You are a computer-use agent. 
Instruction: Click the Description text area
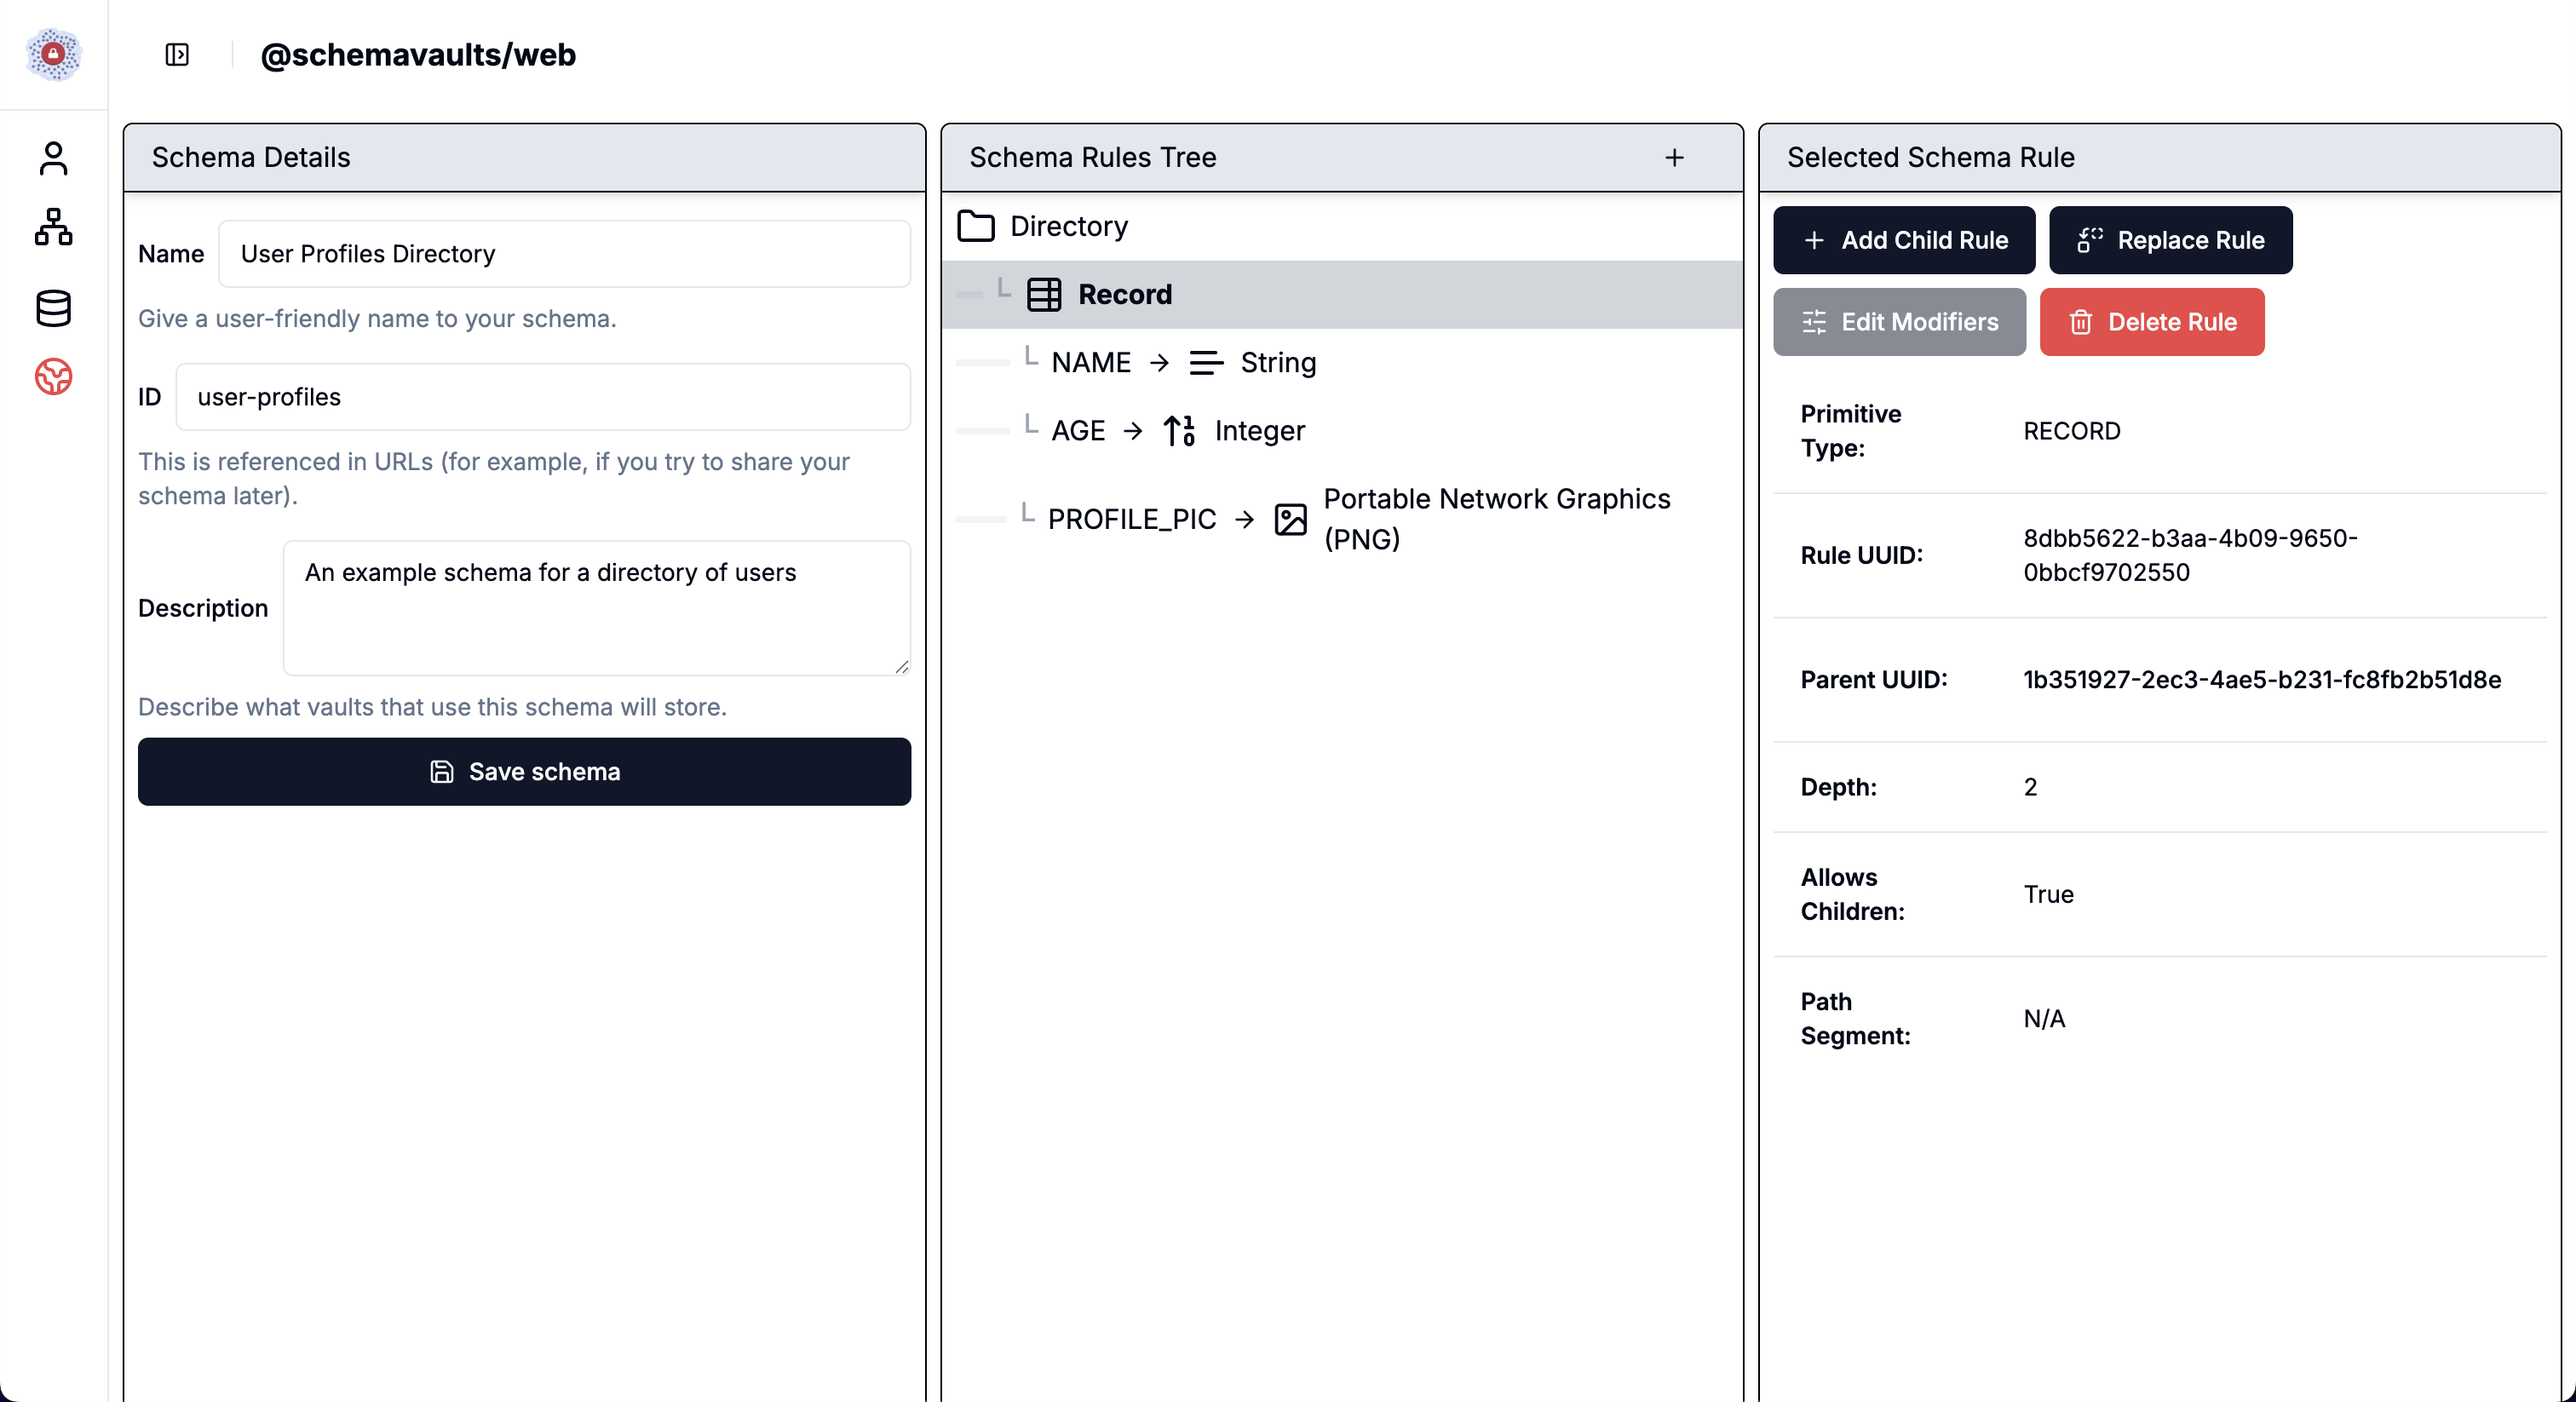pos(596,607)
